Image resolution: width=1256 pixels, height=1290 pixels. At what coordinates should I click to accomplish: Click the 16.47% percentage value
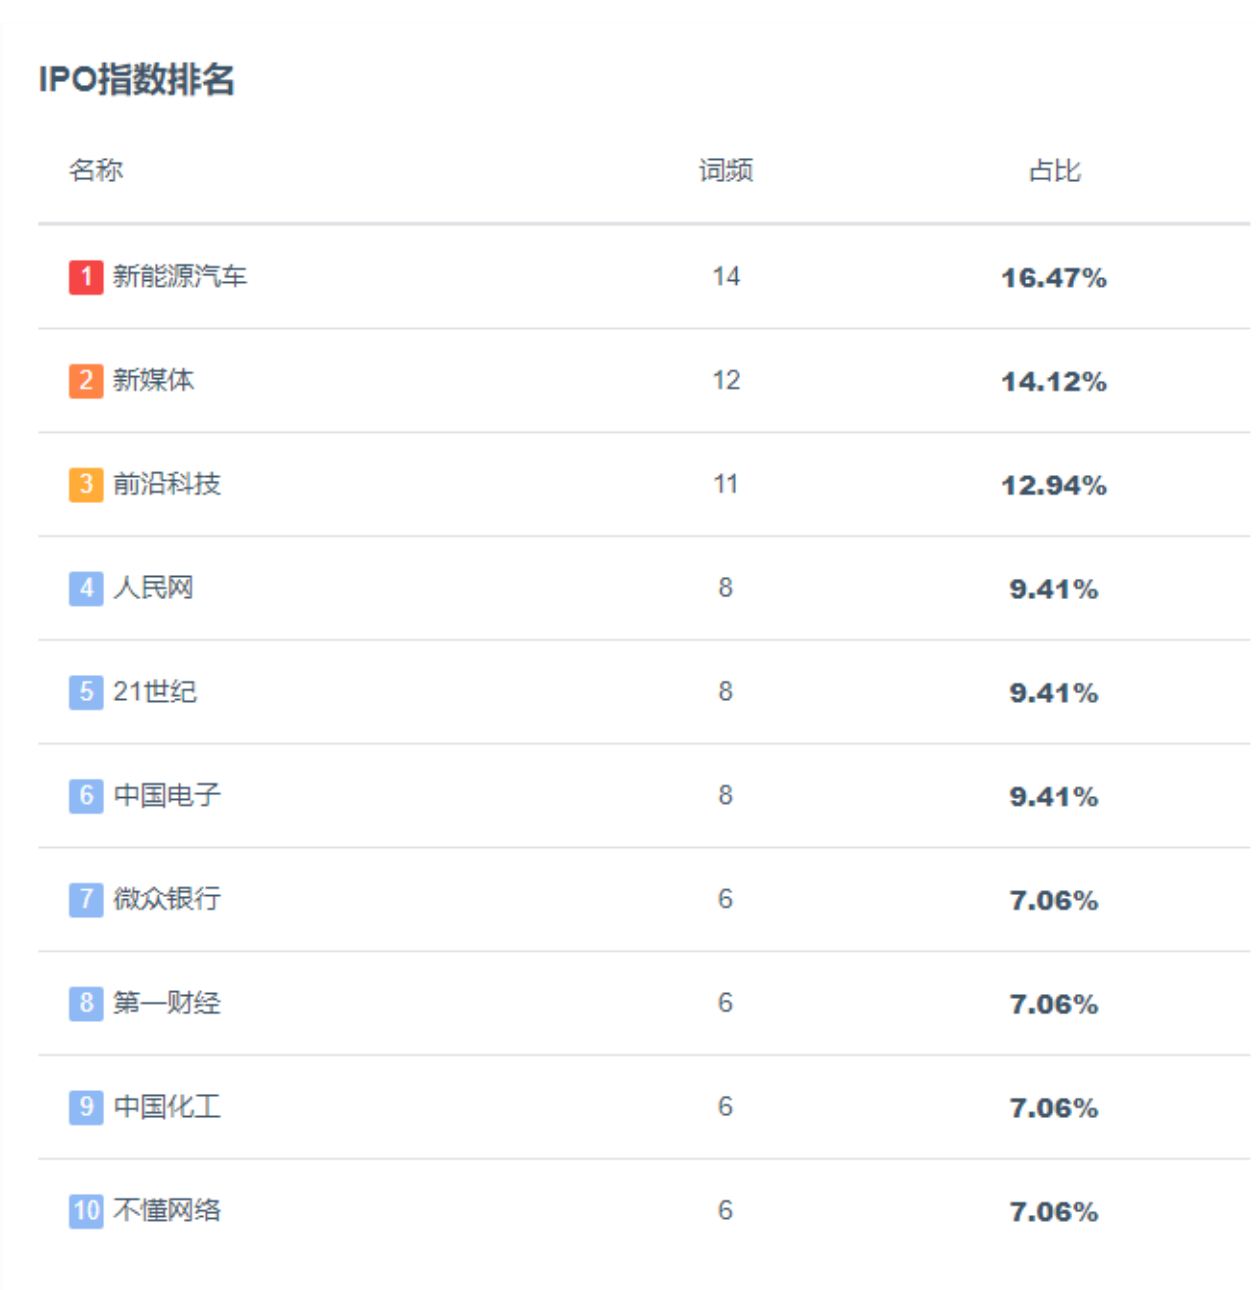coord(1054,278)
